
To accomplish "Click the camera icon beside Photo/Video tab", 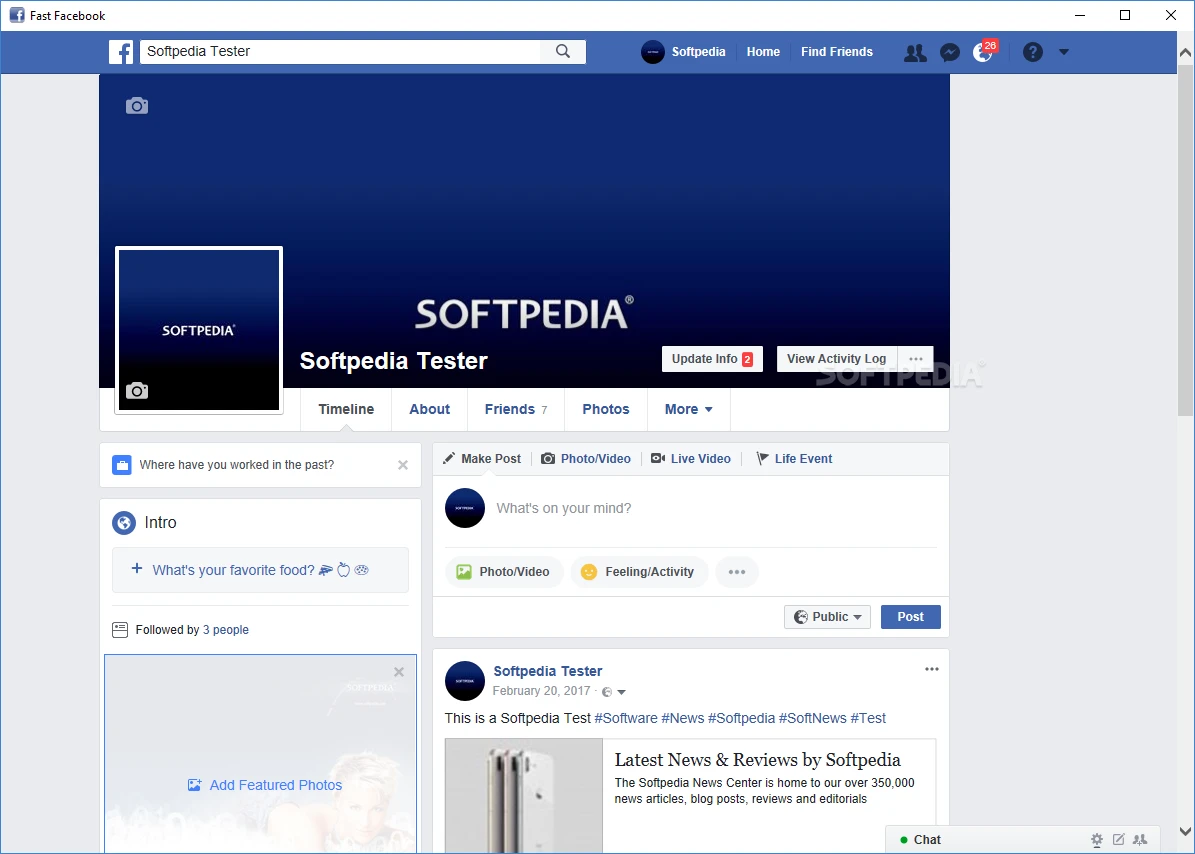I will click(548, 459).
